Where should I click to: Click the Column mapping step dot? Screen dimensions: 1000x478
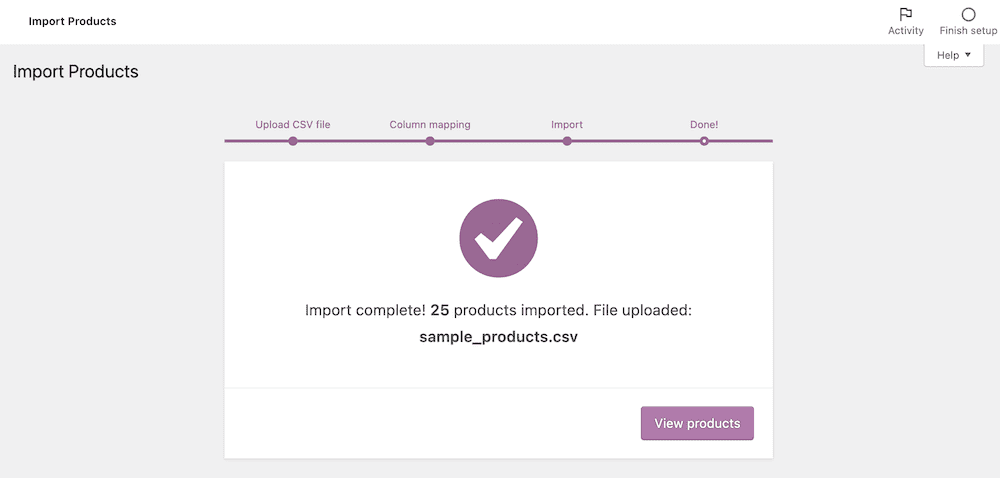430,141
